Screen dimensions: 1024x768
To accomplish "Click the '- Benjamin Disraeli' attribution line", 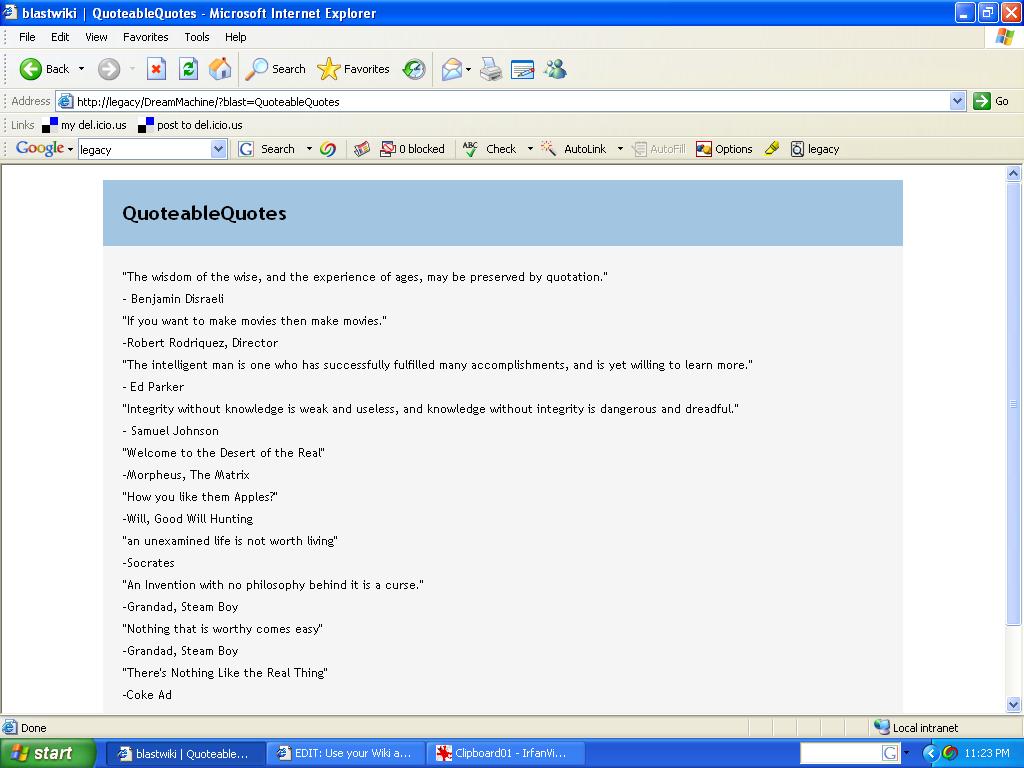I will 173,299.
